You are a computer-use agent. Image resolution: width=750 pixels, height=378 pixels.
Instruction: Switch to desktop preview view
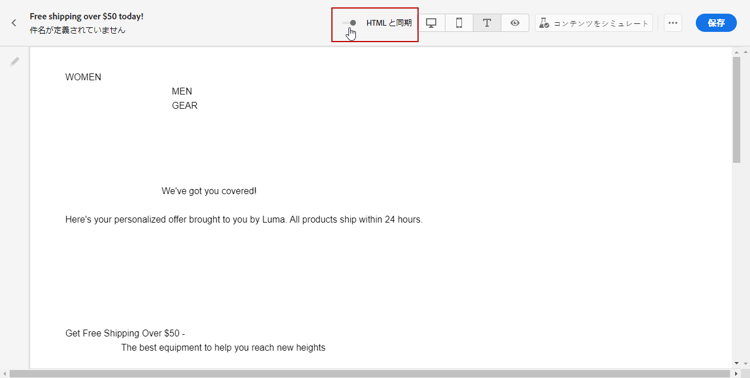click(x=431, y=22)
